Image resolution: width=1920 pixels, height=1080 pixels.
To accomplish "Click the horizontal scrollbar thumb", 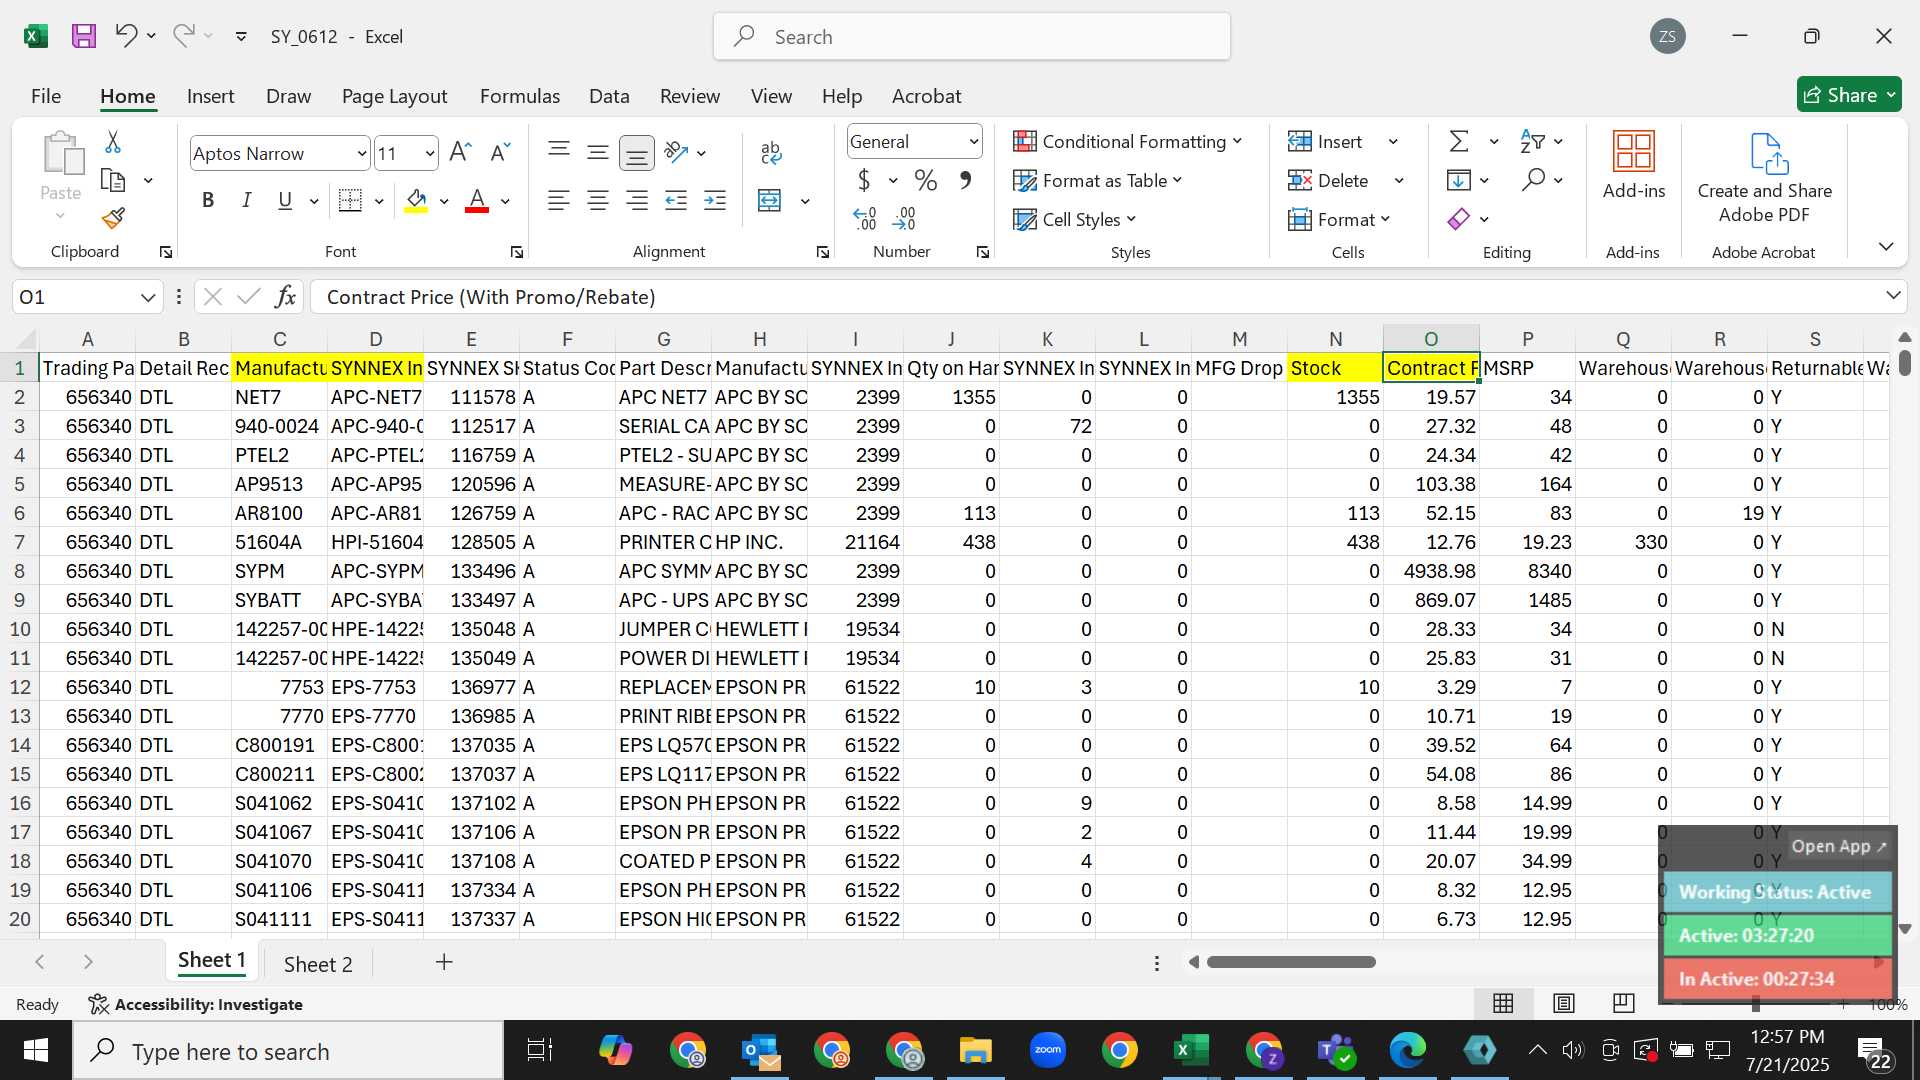I will [1291, 962].
